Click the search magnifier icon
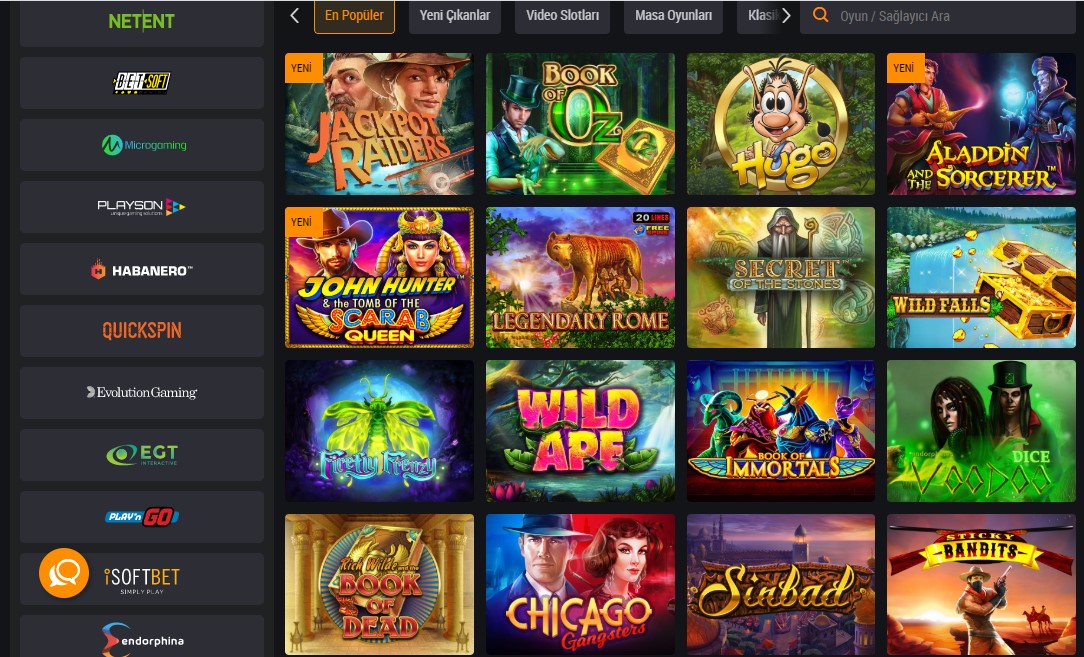Viewport: 1084px width, 657px height. [821, 15]
